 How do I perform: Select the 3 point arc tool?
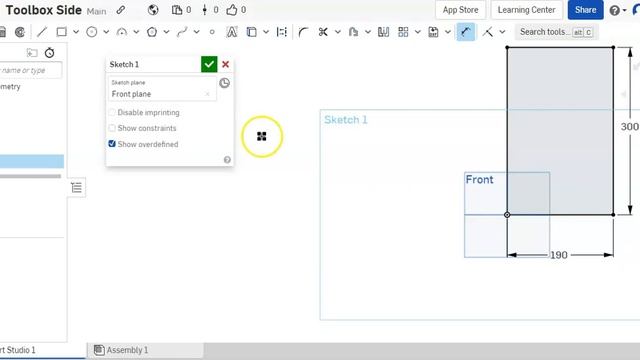coord(122,32)
